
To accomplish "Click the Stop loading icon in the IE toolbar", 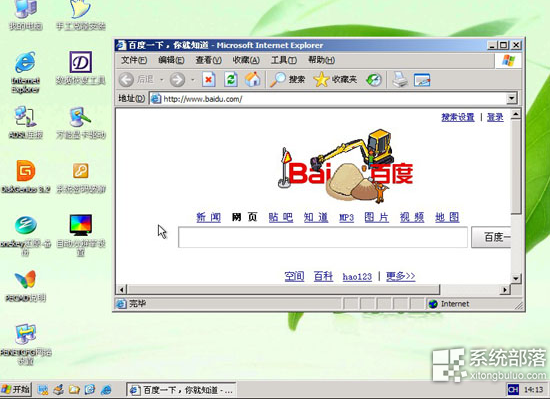I will tap(208, 80).
